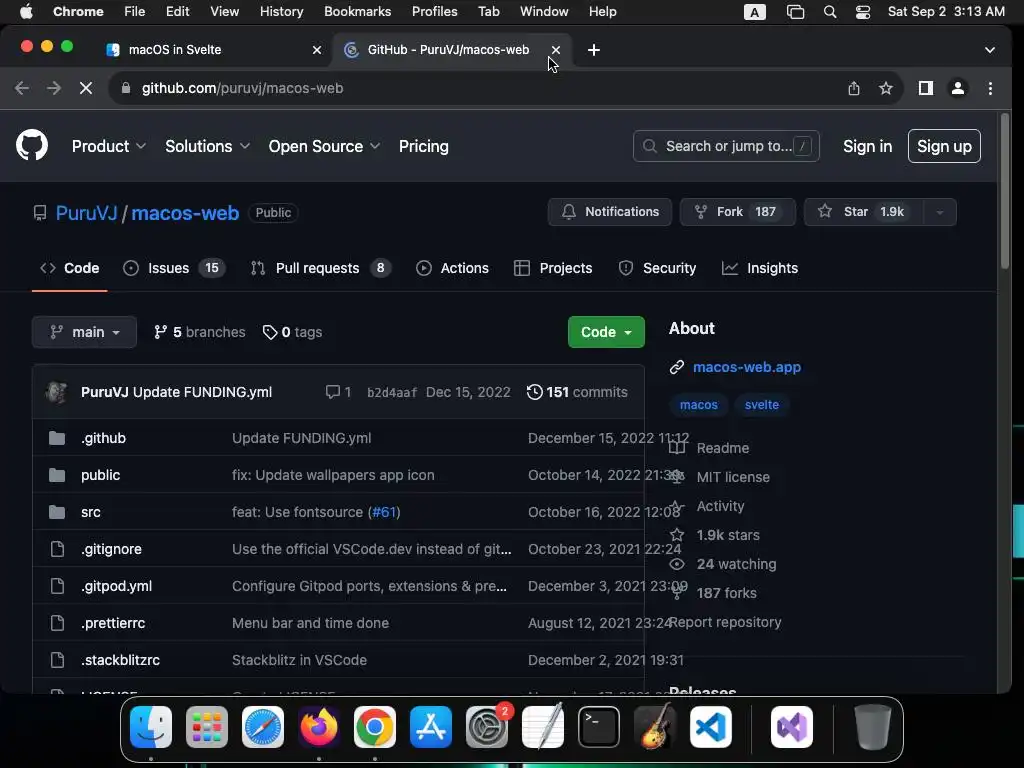Switch to the Pull requests tab
This screenshot has width=1024, height=768.
[321, 268]
